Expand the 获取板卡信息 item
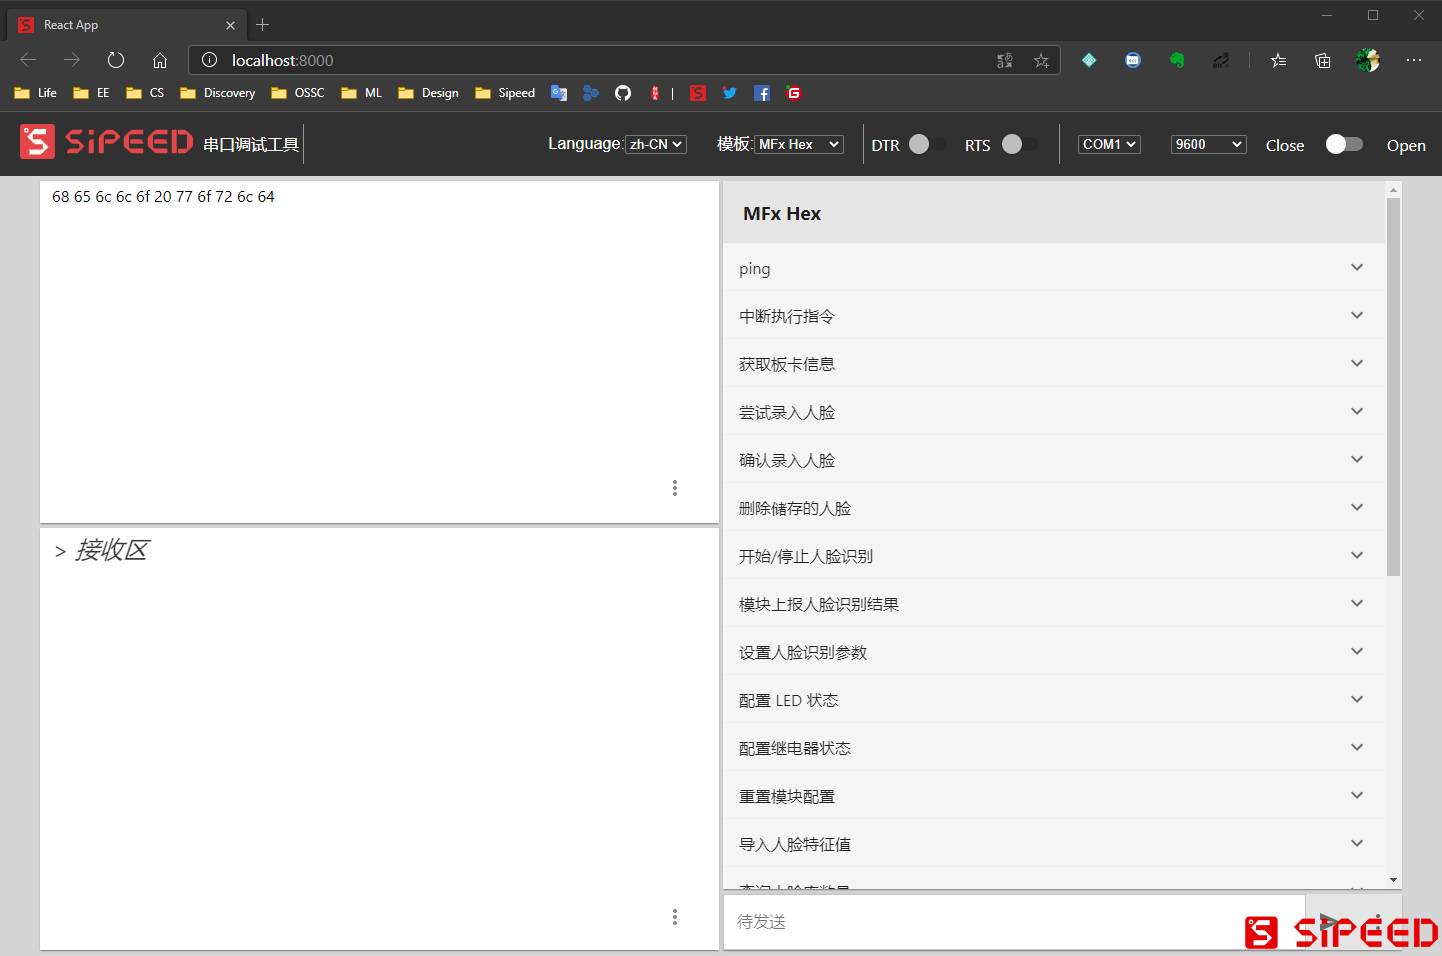 point(1054,364)
